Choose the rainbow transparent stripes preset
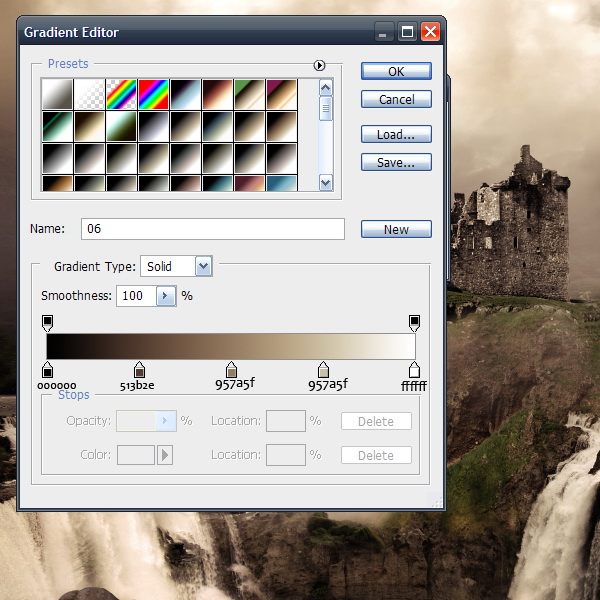The width and height of the screenshot is (600, 600). coord(121,94)
